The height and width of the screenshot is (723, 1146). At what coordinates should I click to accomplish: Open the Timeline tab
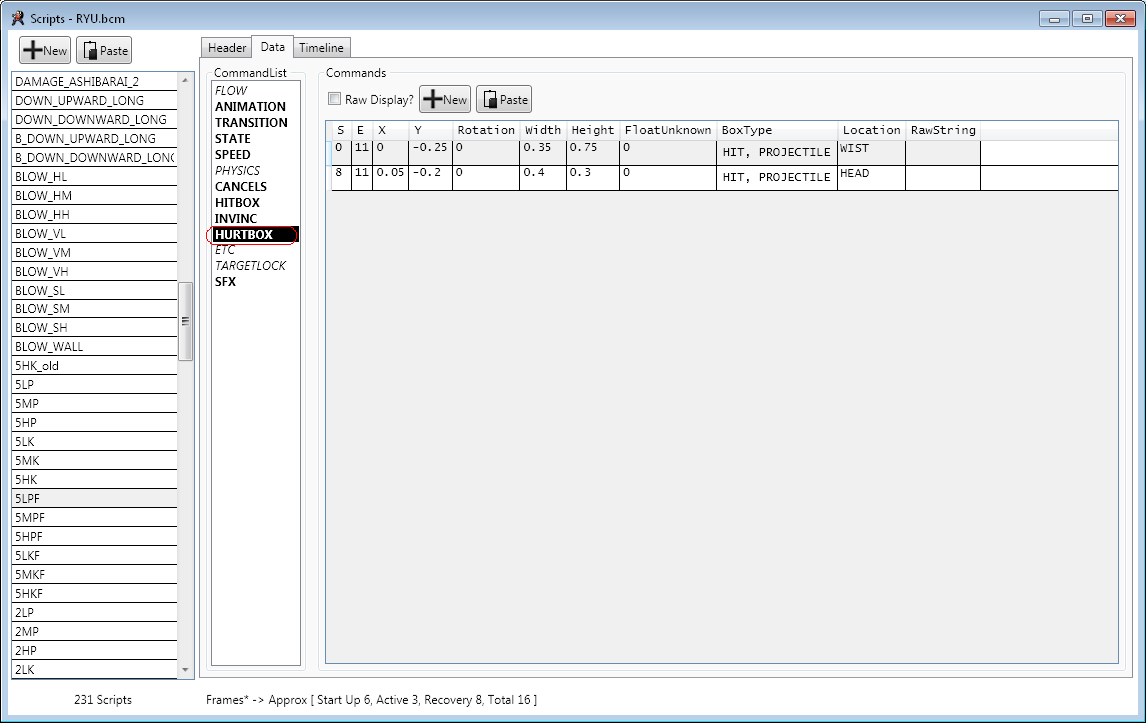coord(321,48)
